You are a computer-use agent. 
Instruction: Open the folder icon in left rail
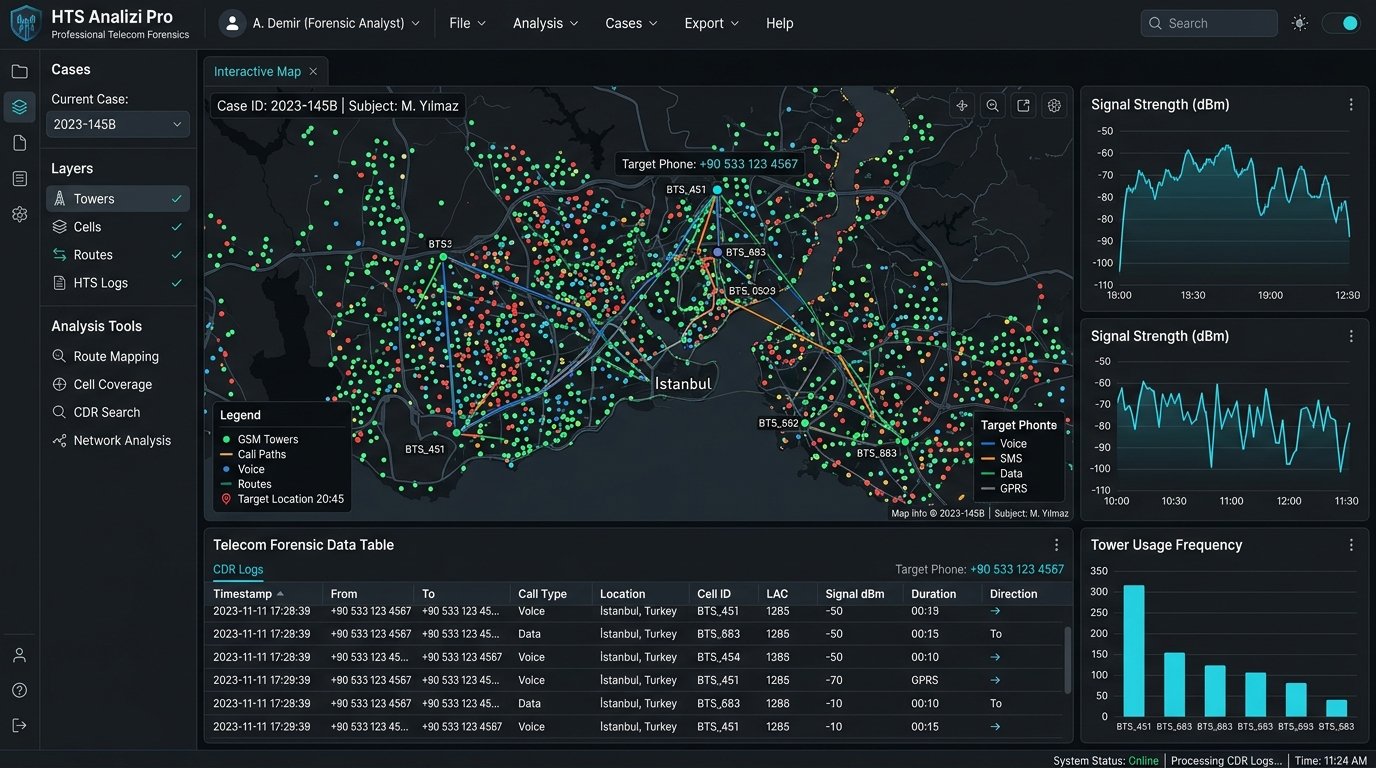(x=19, y=71)
